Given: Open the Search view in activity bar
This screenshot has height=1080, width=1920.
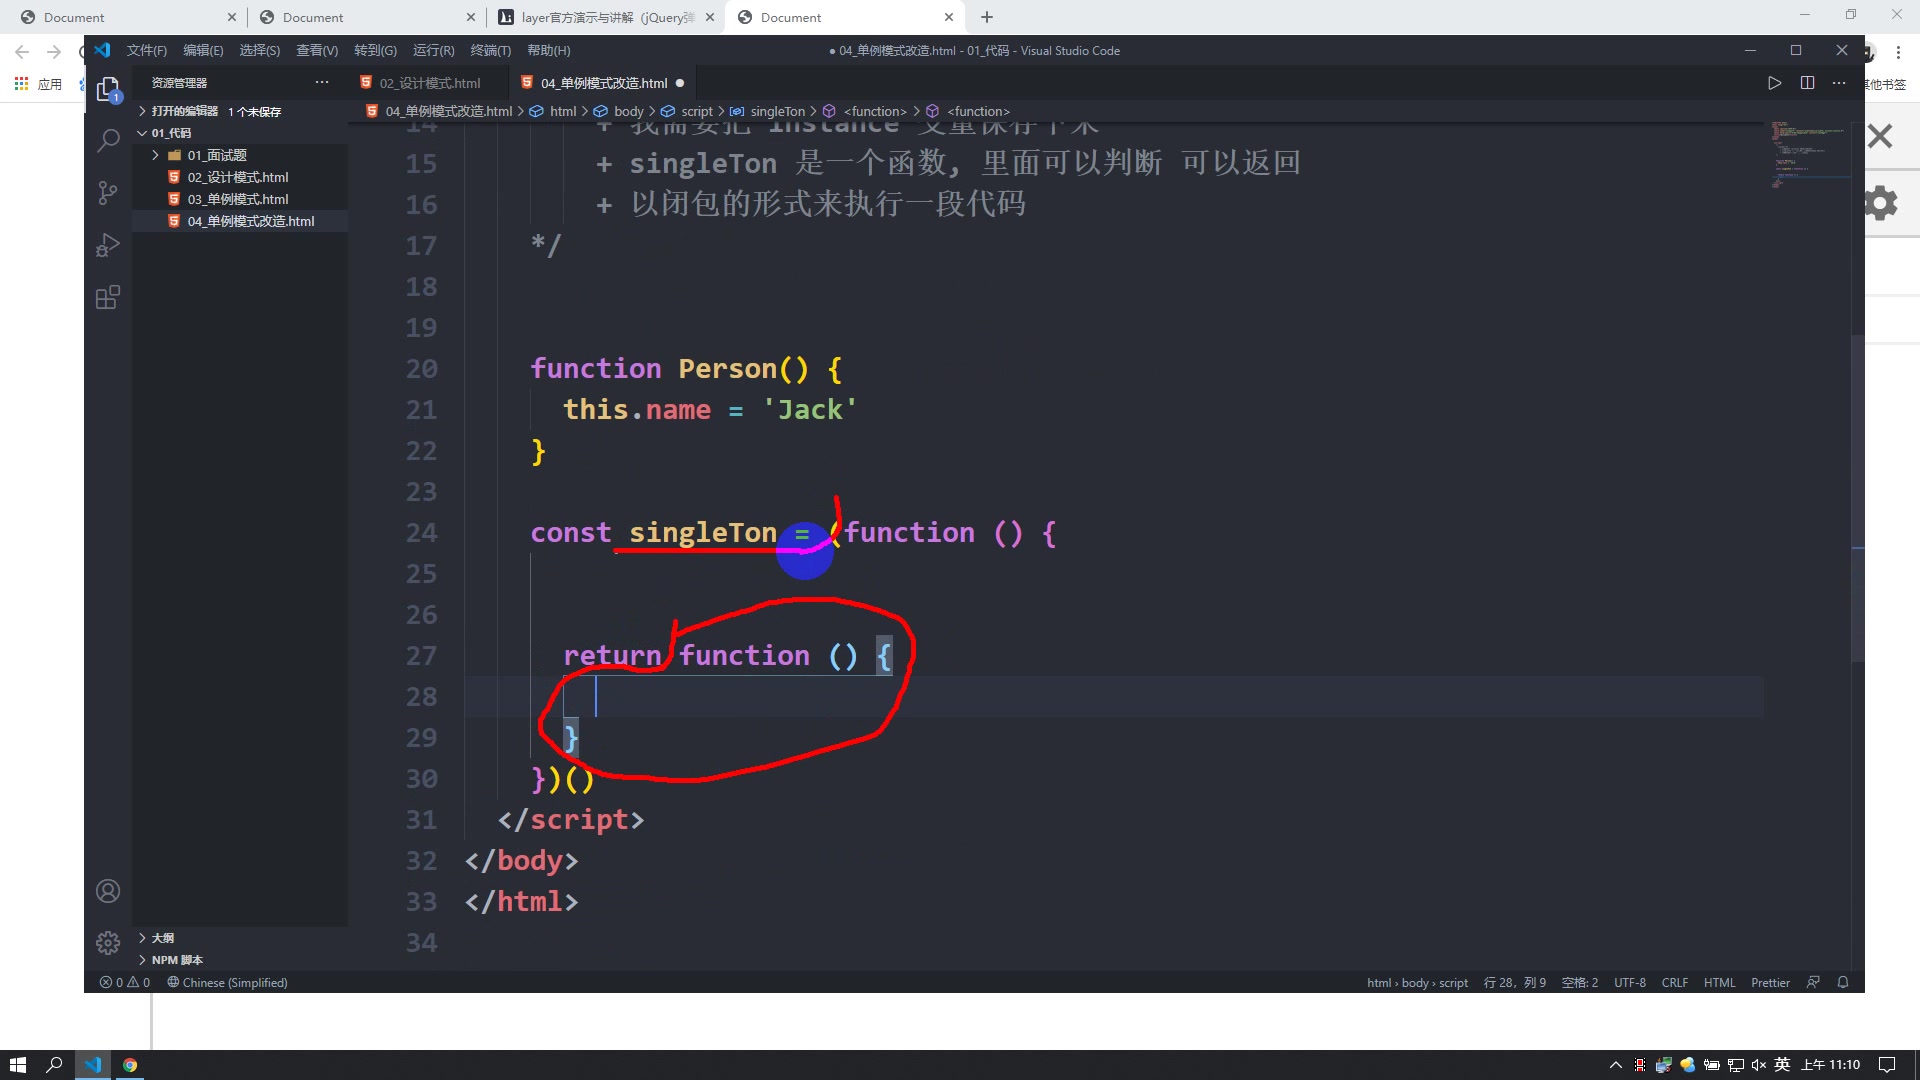Looking at the screenshot, I should pos(108,140).
